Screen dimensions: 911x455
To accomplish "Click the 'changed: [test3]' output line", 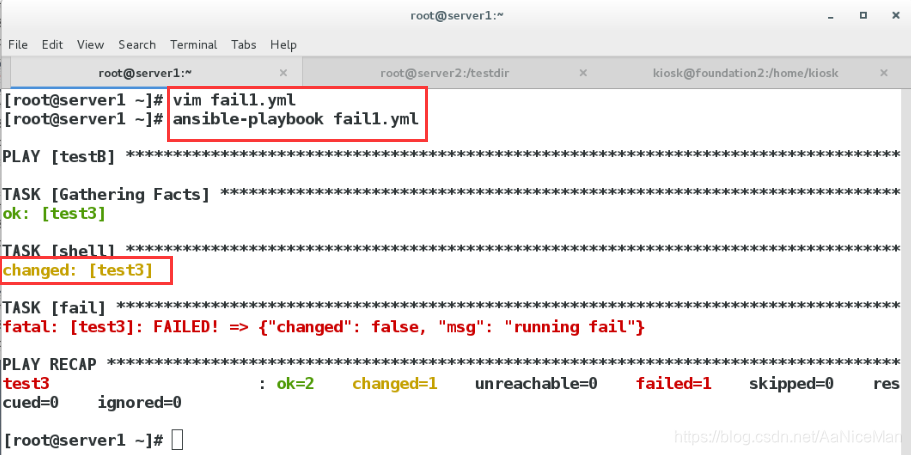I will pos(78,270).
